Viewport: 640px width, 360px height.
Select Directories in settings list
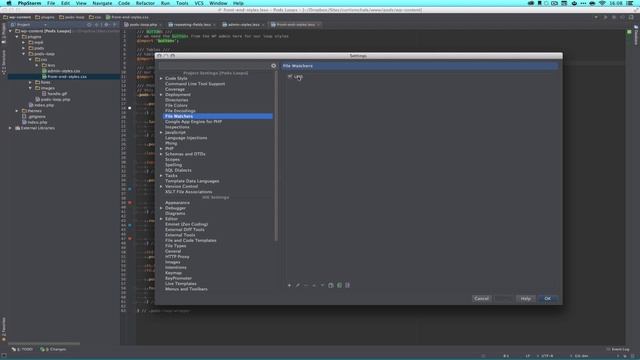(176, 100)
